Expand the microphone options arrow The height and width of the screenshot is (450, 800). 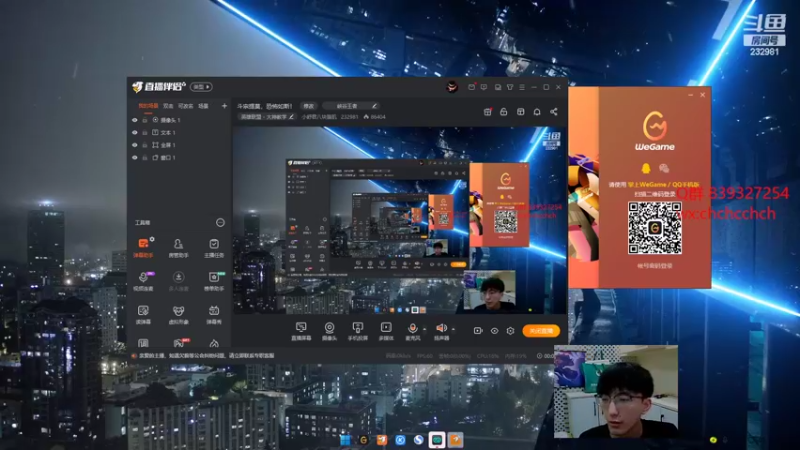tap(424, 329)
